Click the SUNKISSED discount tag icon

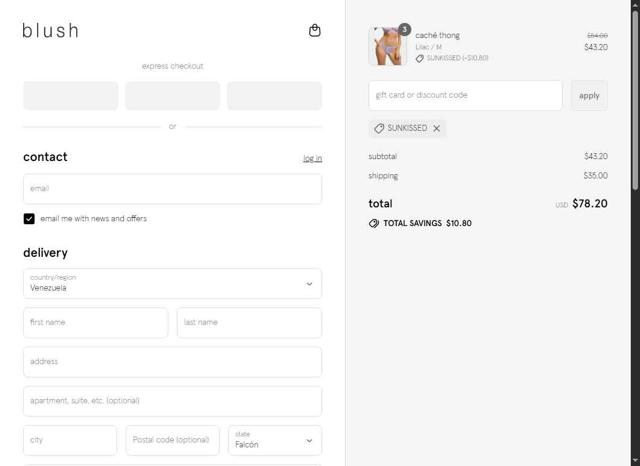[379, 129]
